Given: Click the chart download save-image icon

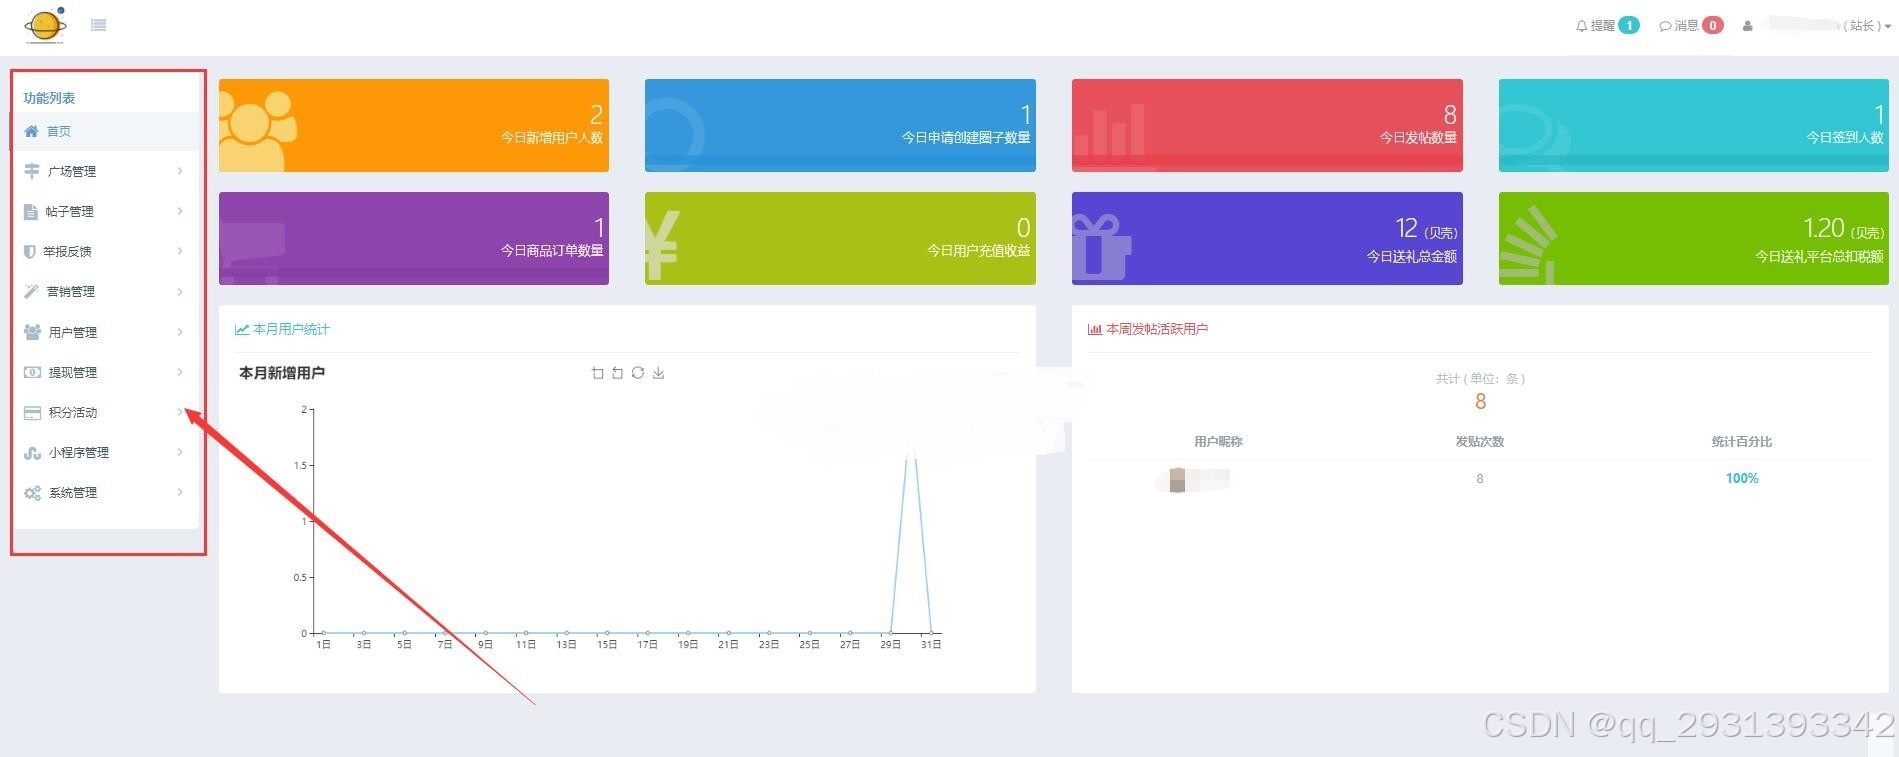Looking at the screenshot, I should 658,373.
